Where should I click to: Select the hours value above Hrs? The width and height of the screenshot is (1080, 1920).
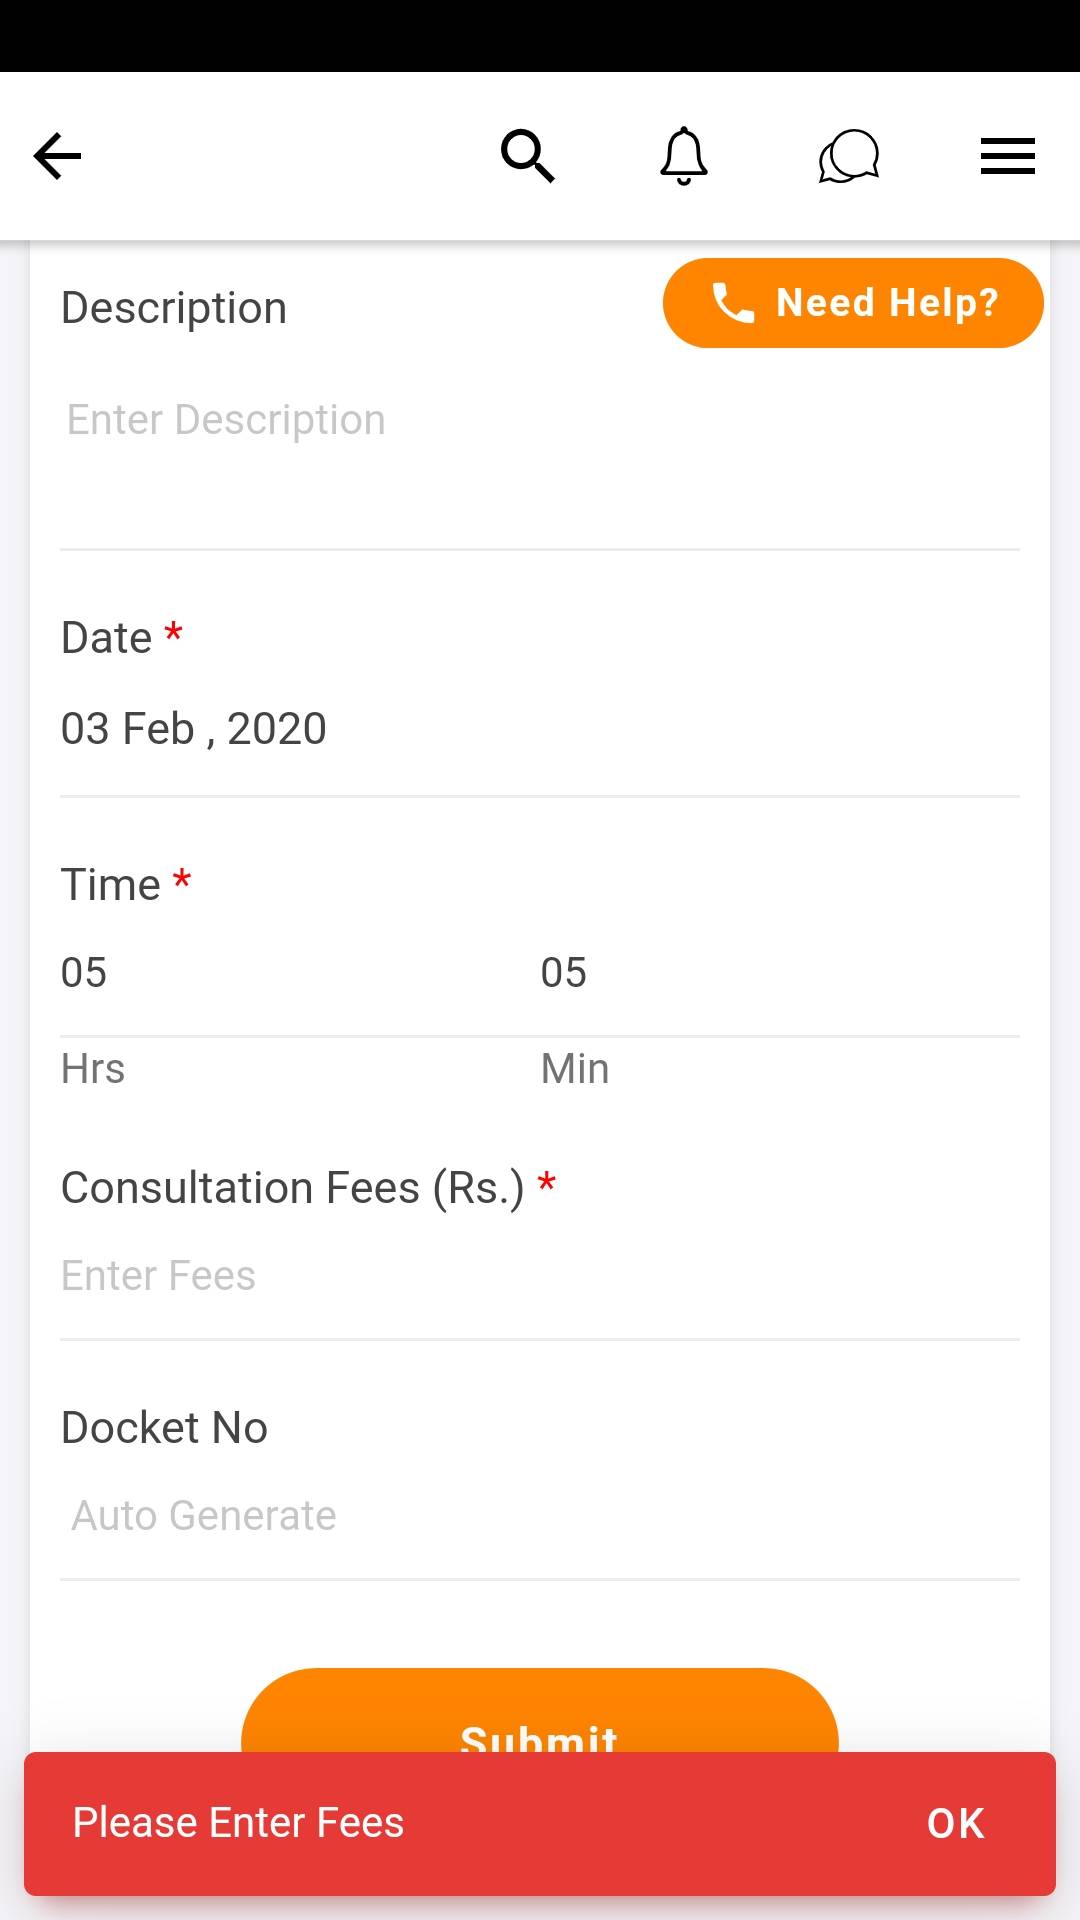(x=84, y=973)
